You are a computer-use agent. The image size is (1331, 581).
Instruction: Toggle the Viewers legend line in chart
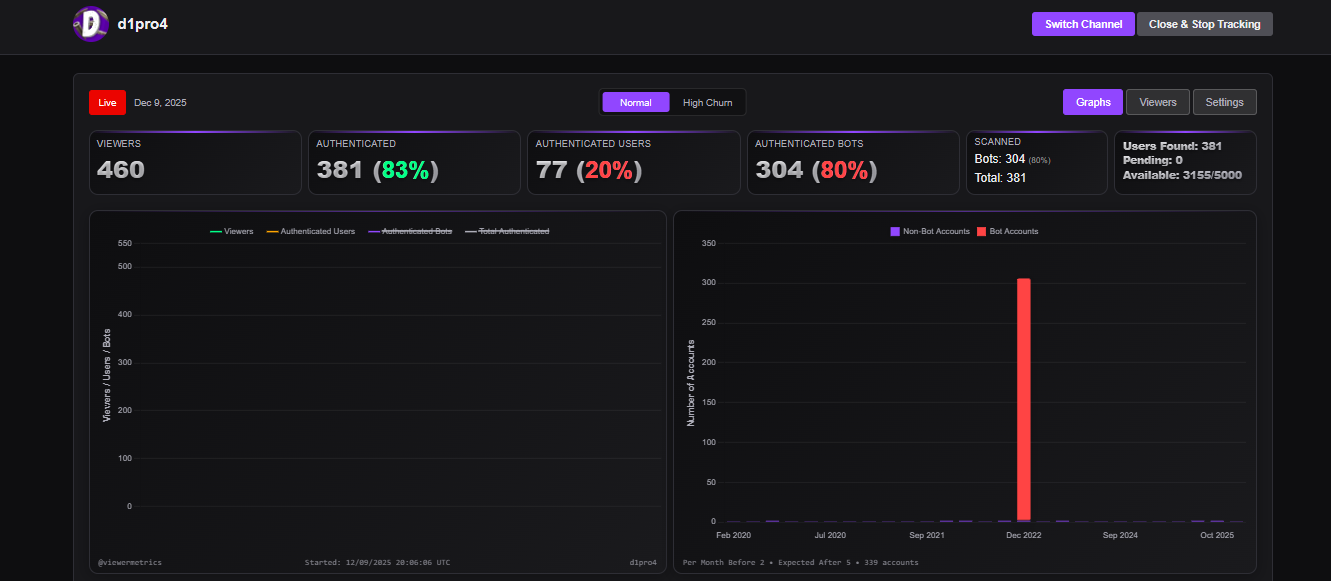(231, 231)
